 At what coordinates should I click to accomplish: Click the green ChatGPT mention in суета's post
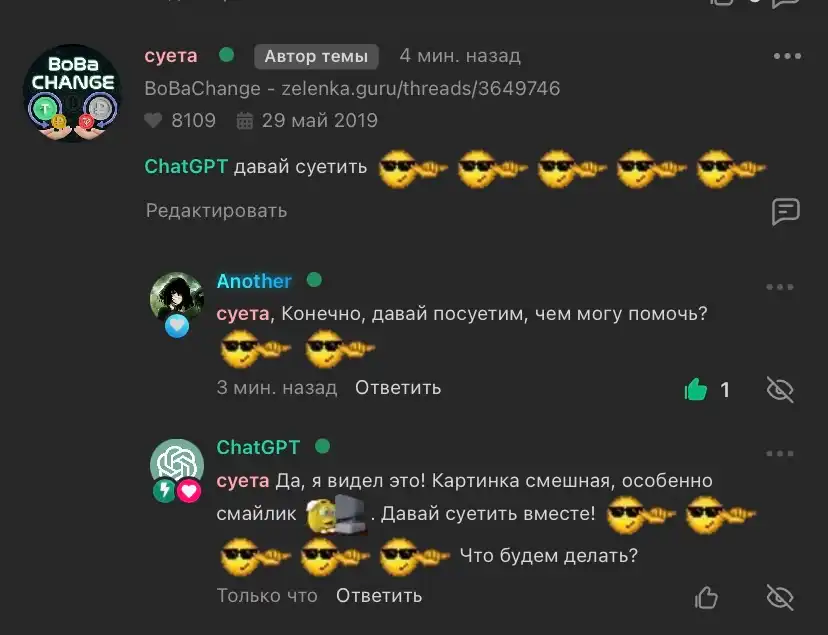click(186, 166)
